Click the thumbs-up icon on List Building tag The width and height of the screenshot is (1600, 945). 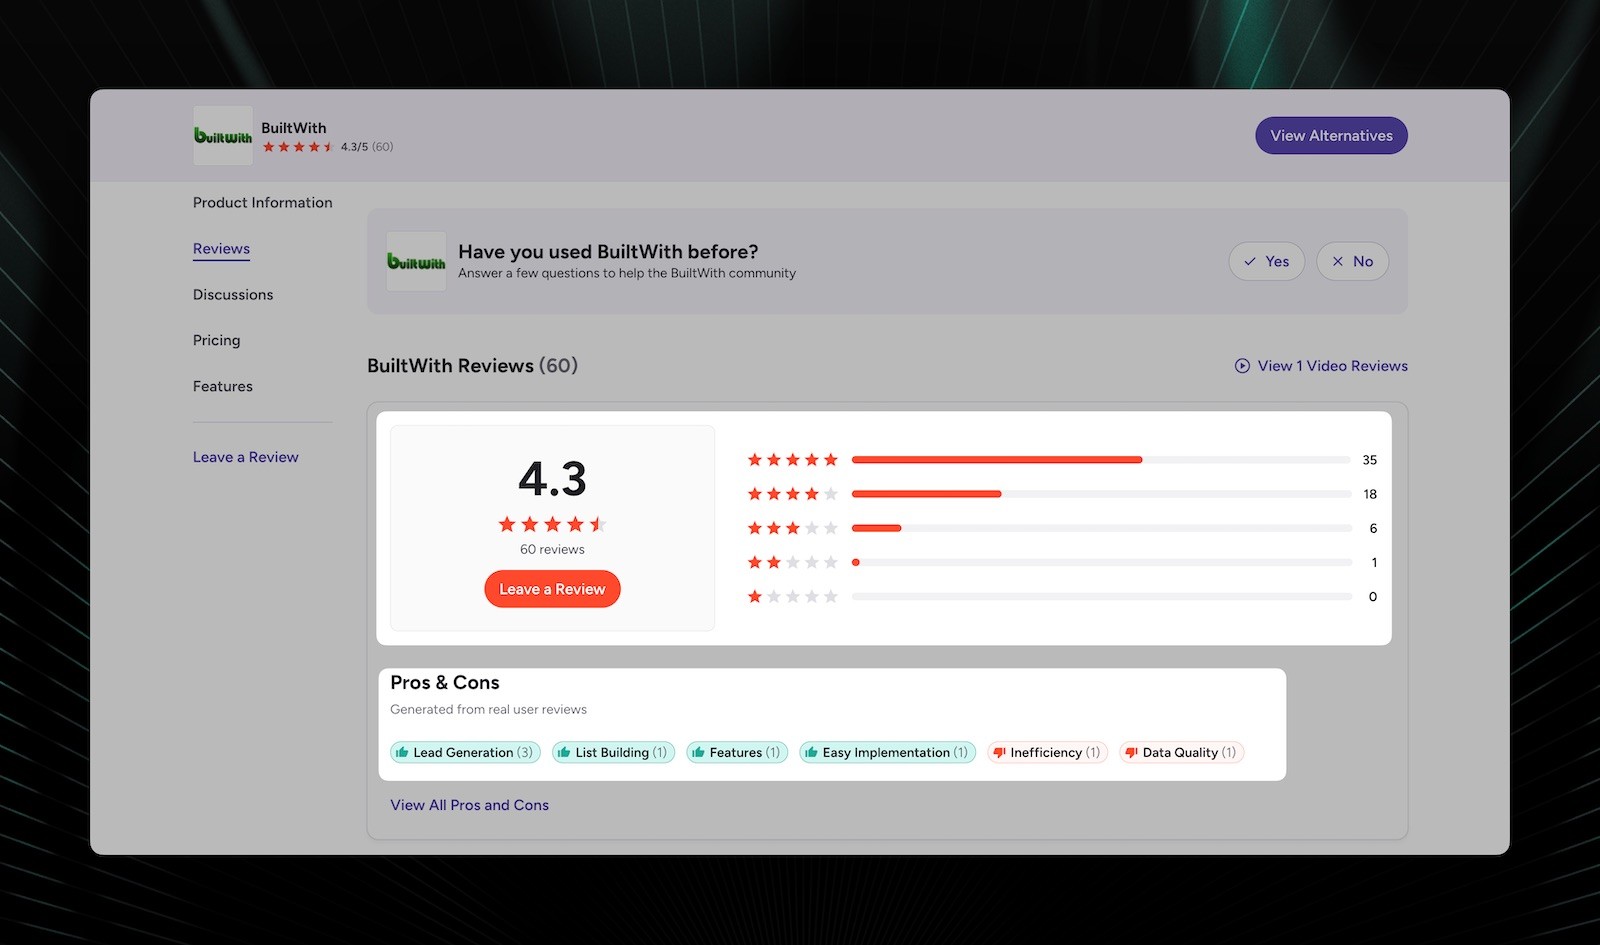tap(566, 752)
